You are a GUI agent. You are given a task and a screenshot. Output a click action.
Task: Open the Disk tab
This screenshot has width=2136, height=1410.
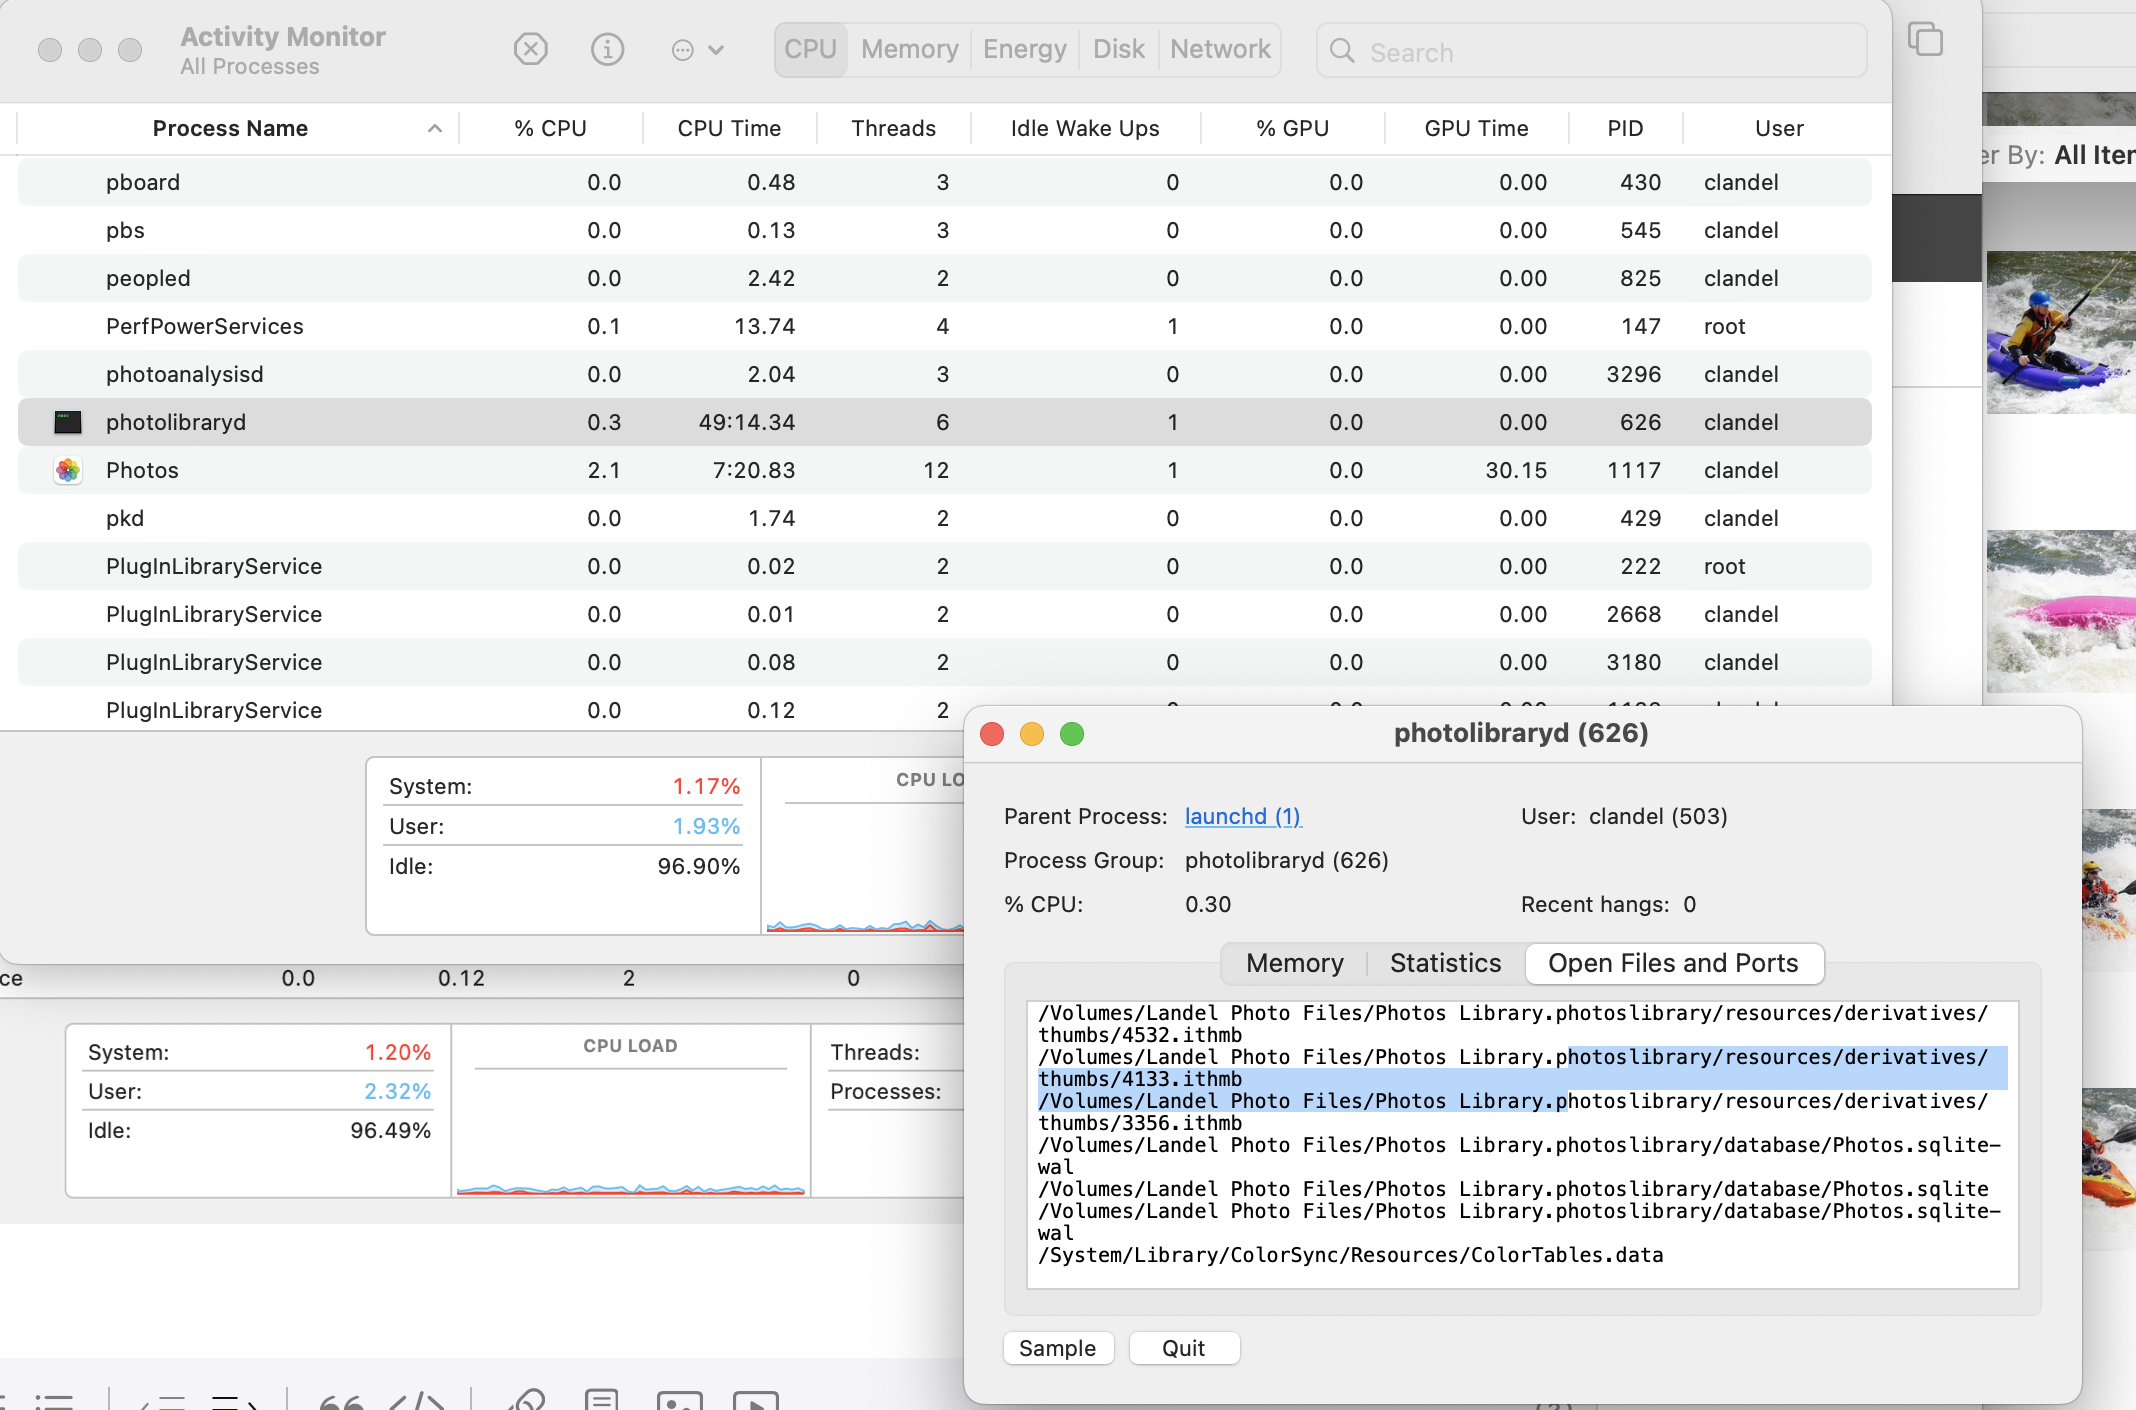point(1118,49)
